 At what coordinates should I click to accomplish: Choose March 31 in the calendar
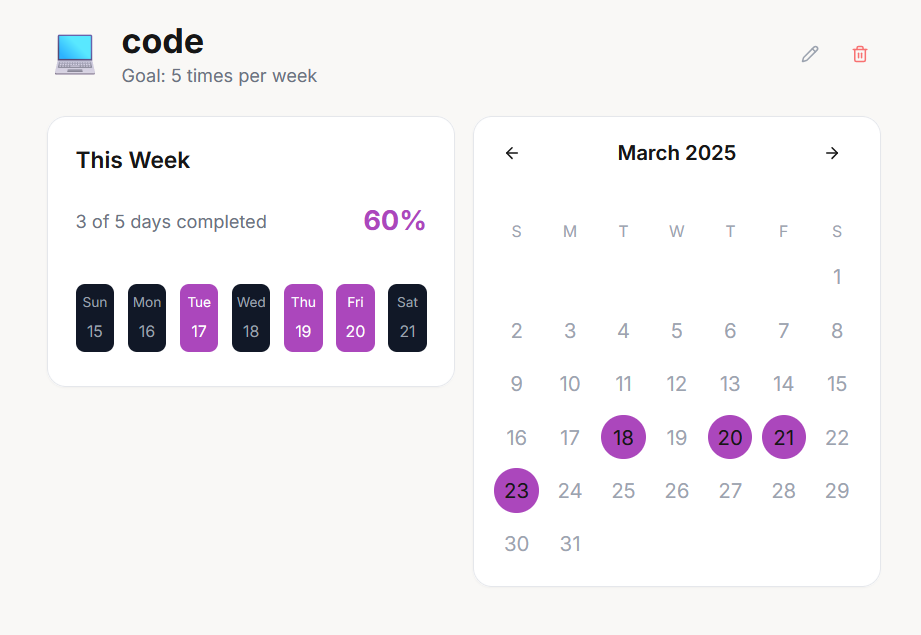[x=570, y=544]
